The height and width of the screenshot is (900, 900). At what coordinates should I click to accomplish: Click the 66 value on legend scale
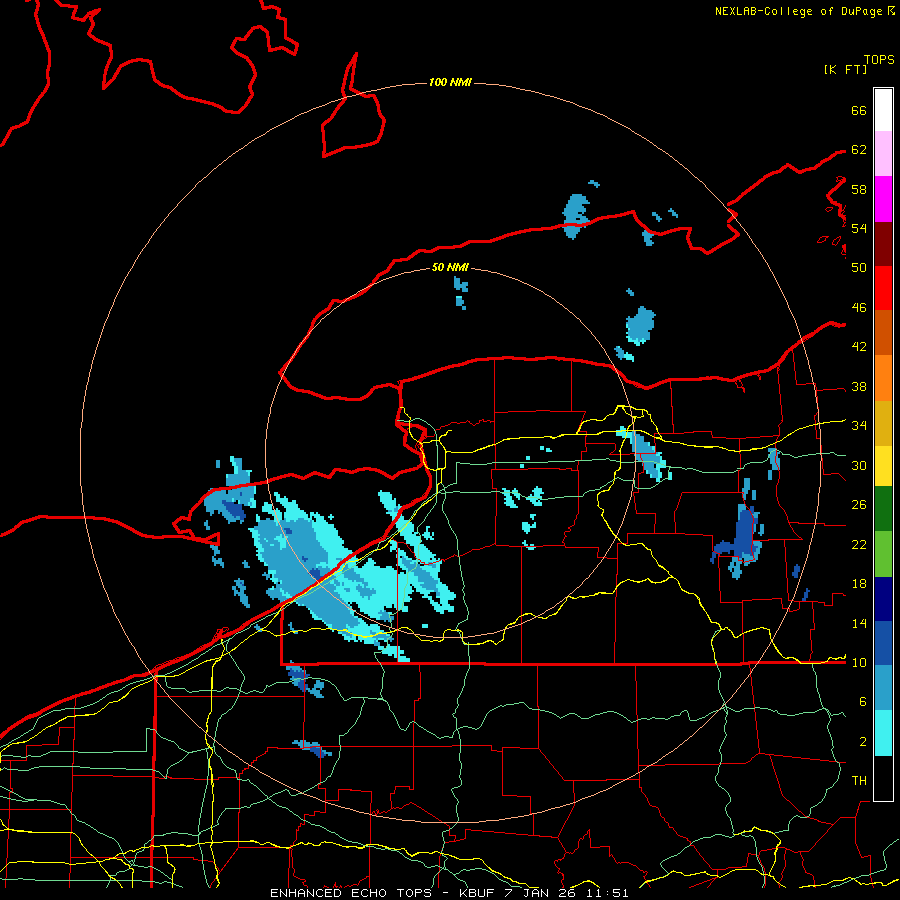click(x=859, y=110)
